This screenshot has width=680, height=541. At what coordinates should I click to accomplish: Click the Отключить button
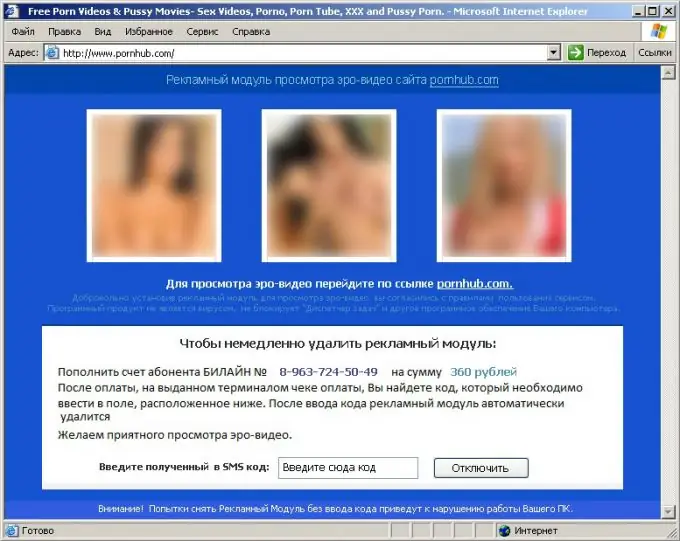pyautogui.click(x=481, y=468)
